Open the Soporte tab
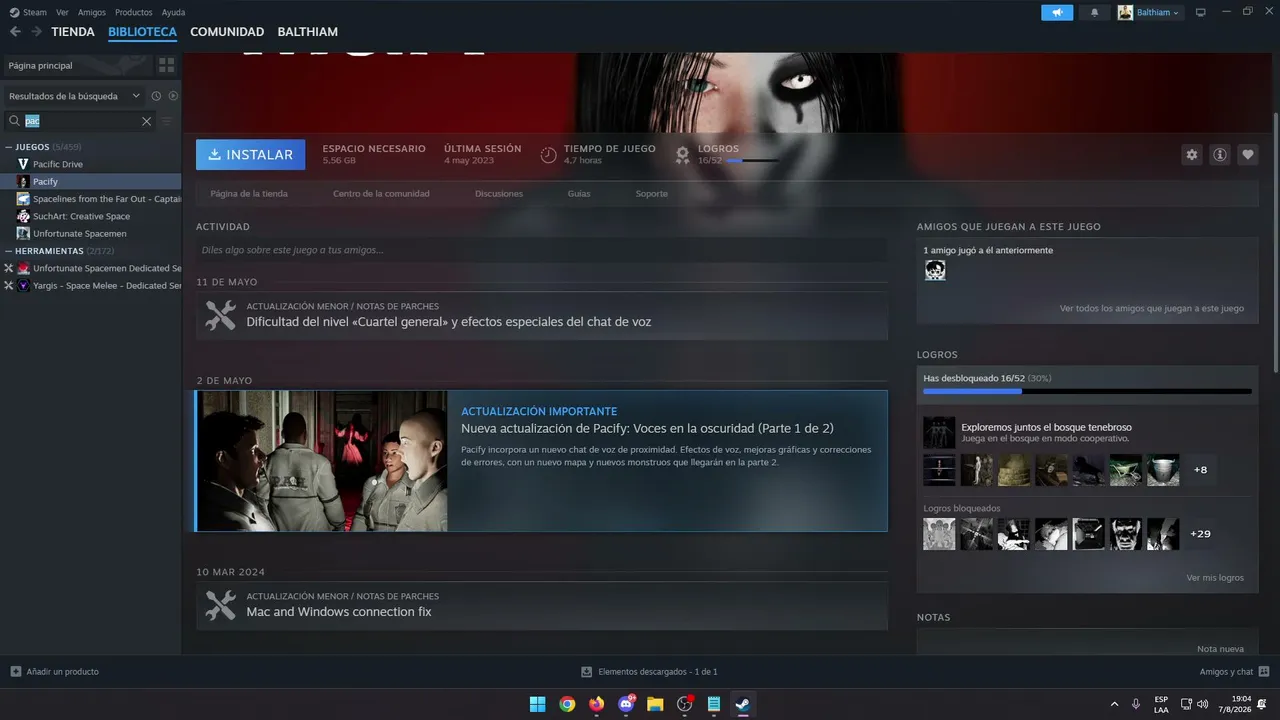This screenshot has width=1280, height=720. coord(652,193)
